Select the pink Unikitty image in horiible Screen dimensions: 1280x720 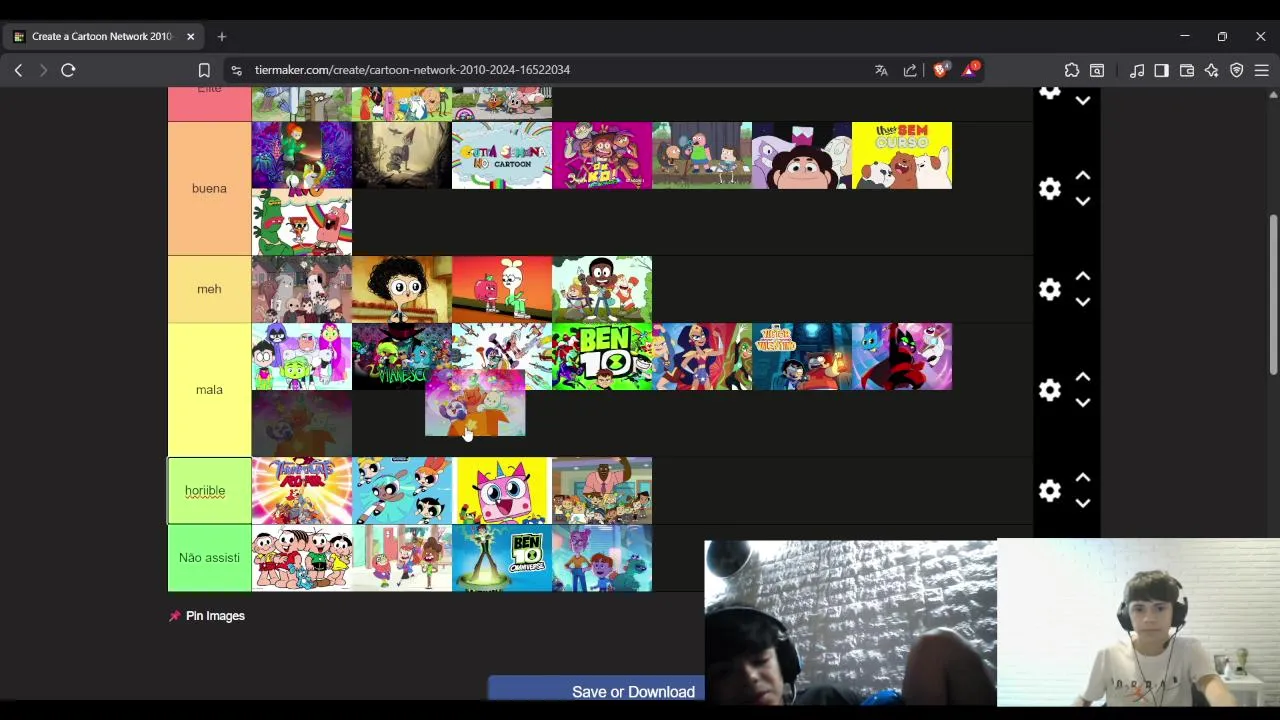click(502, 491)
